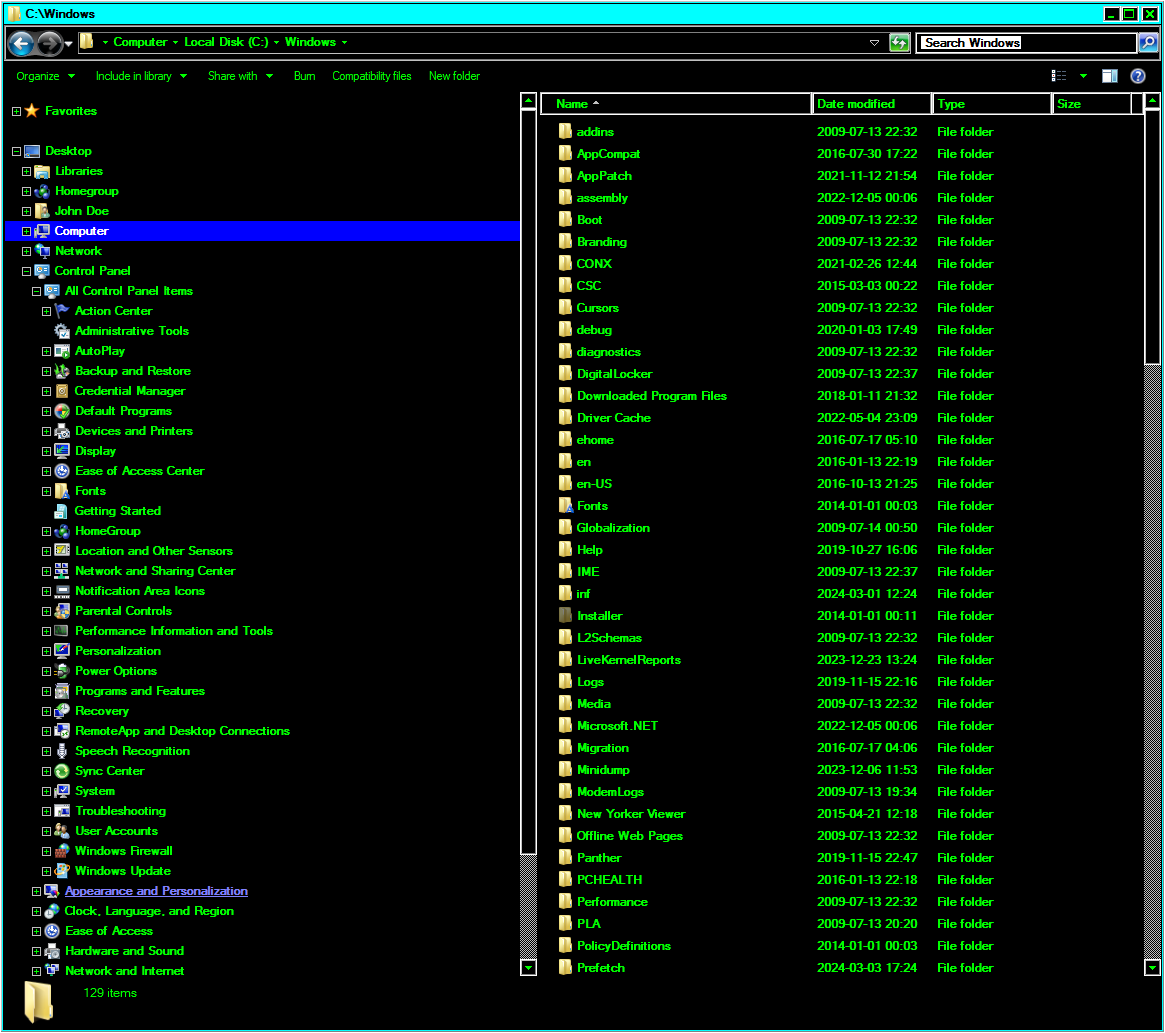Expand the Computer node
Image resolution: width=1165 pixels, height=1033 pixels.
[x=26, y=231]
